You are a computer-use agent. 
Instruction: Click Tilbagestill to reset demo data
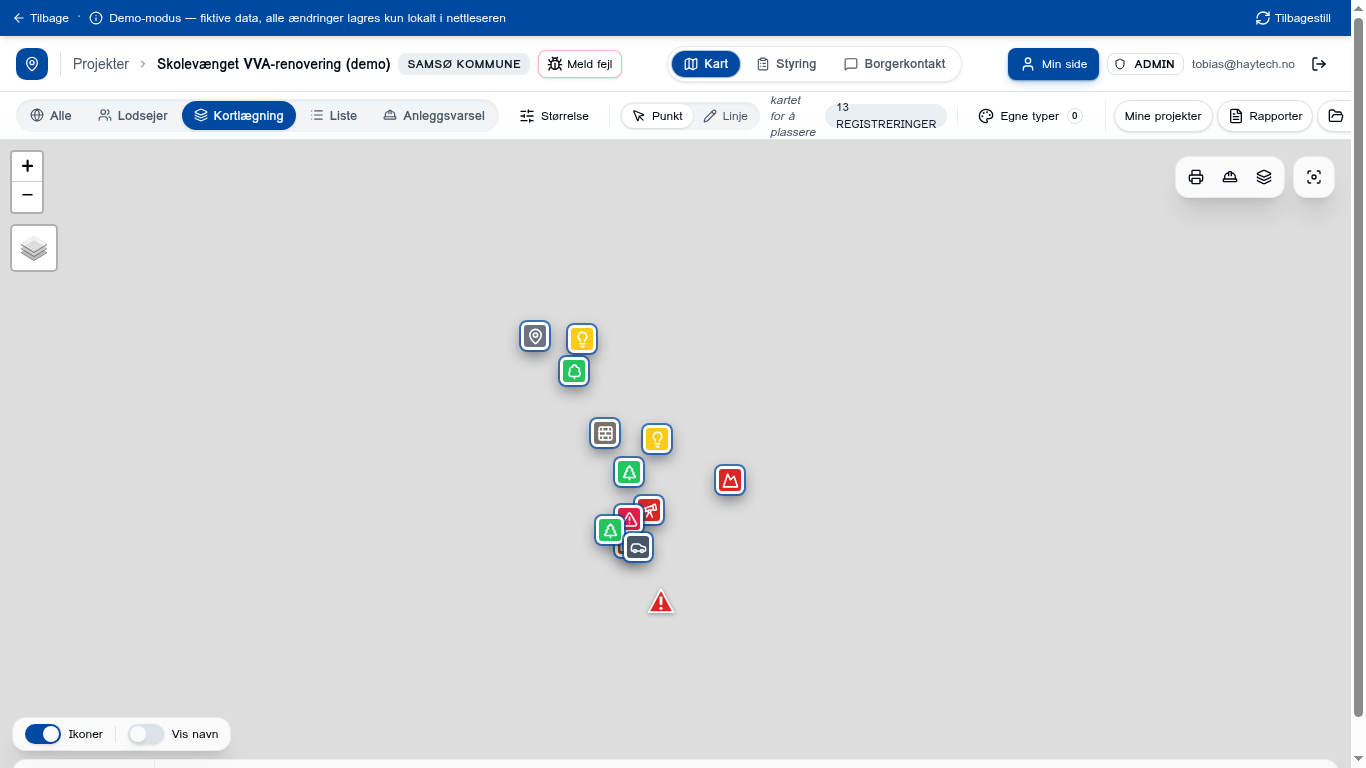point(1293,18)
